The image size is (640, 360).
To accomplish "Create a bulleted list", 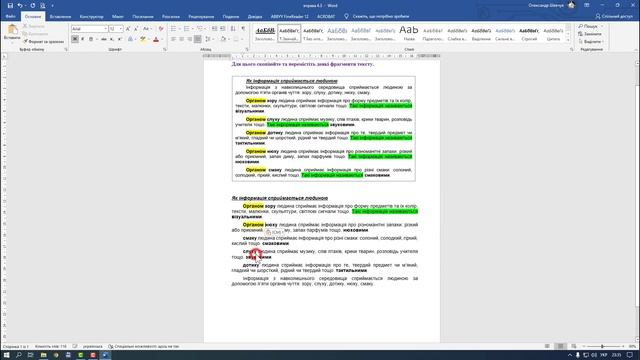I will coord(174,29).
